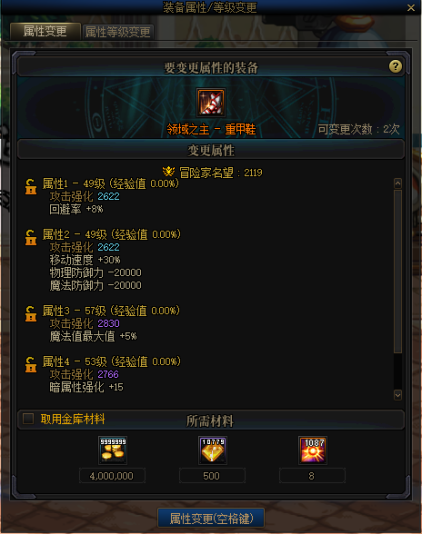
Task: Click the purple glowing orb material icon
Action: [312, 450]
